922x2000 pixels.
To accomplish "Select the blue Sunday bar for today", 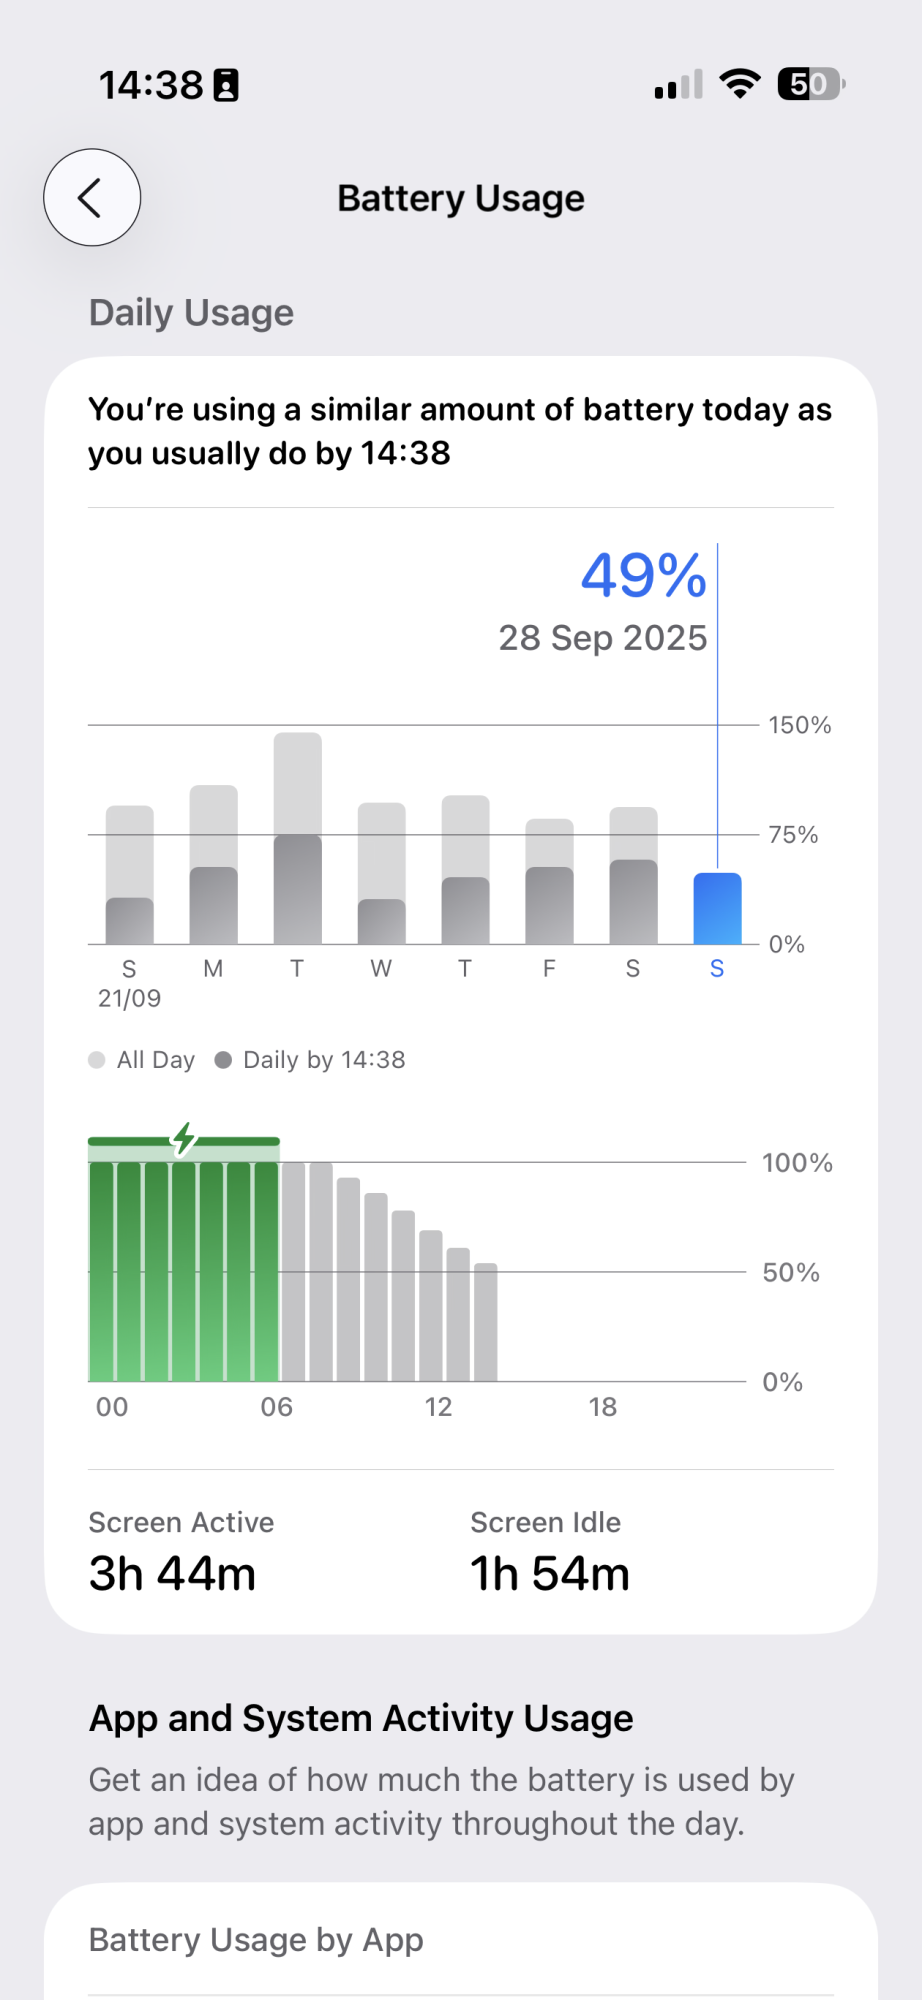I will pyautogui.click(x=717, y=908).
